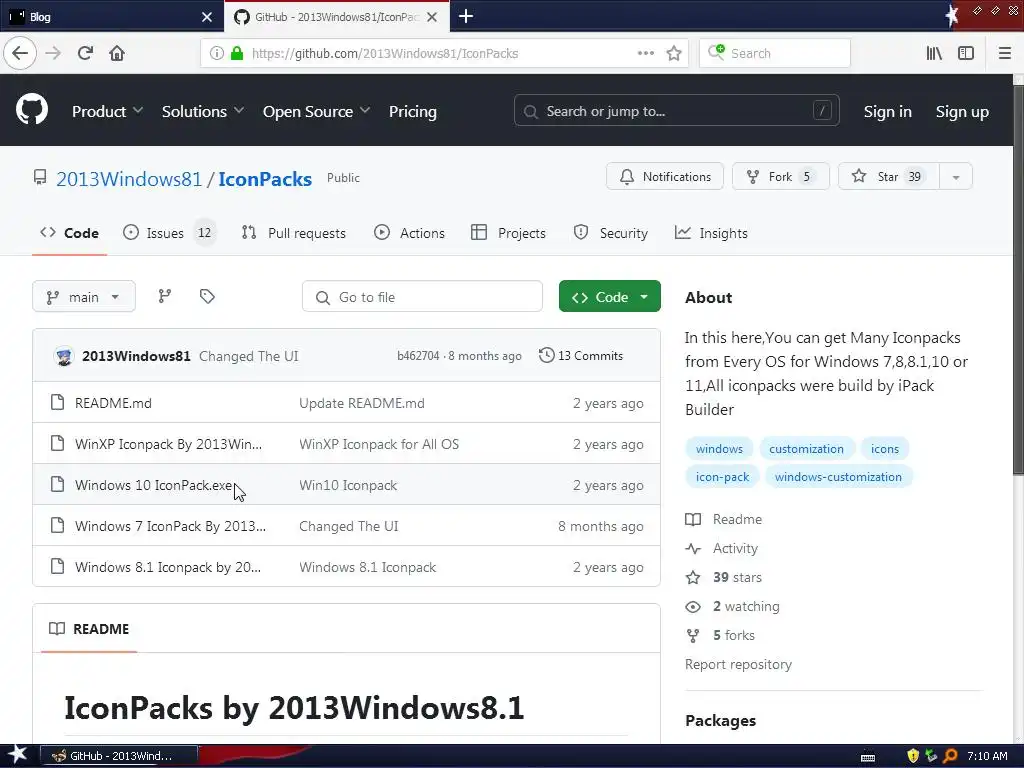1024x768 pixels.
Task: Switch to the Pull requests tab
Action: point(293,233)
